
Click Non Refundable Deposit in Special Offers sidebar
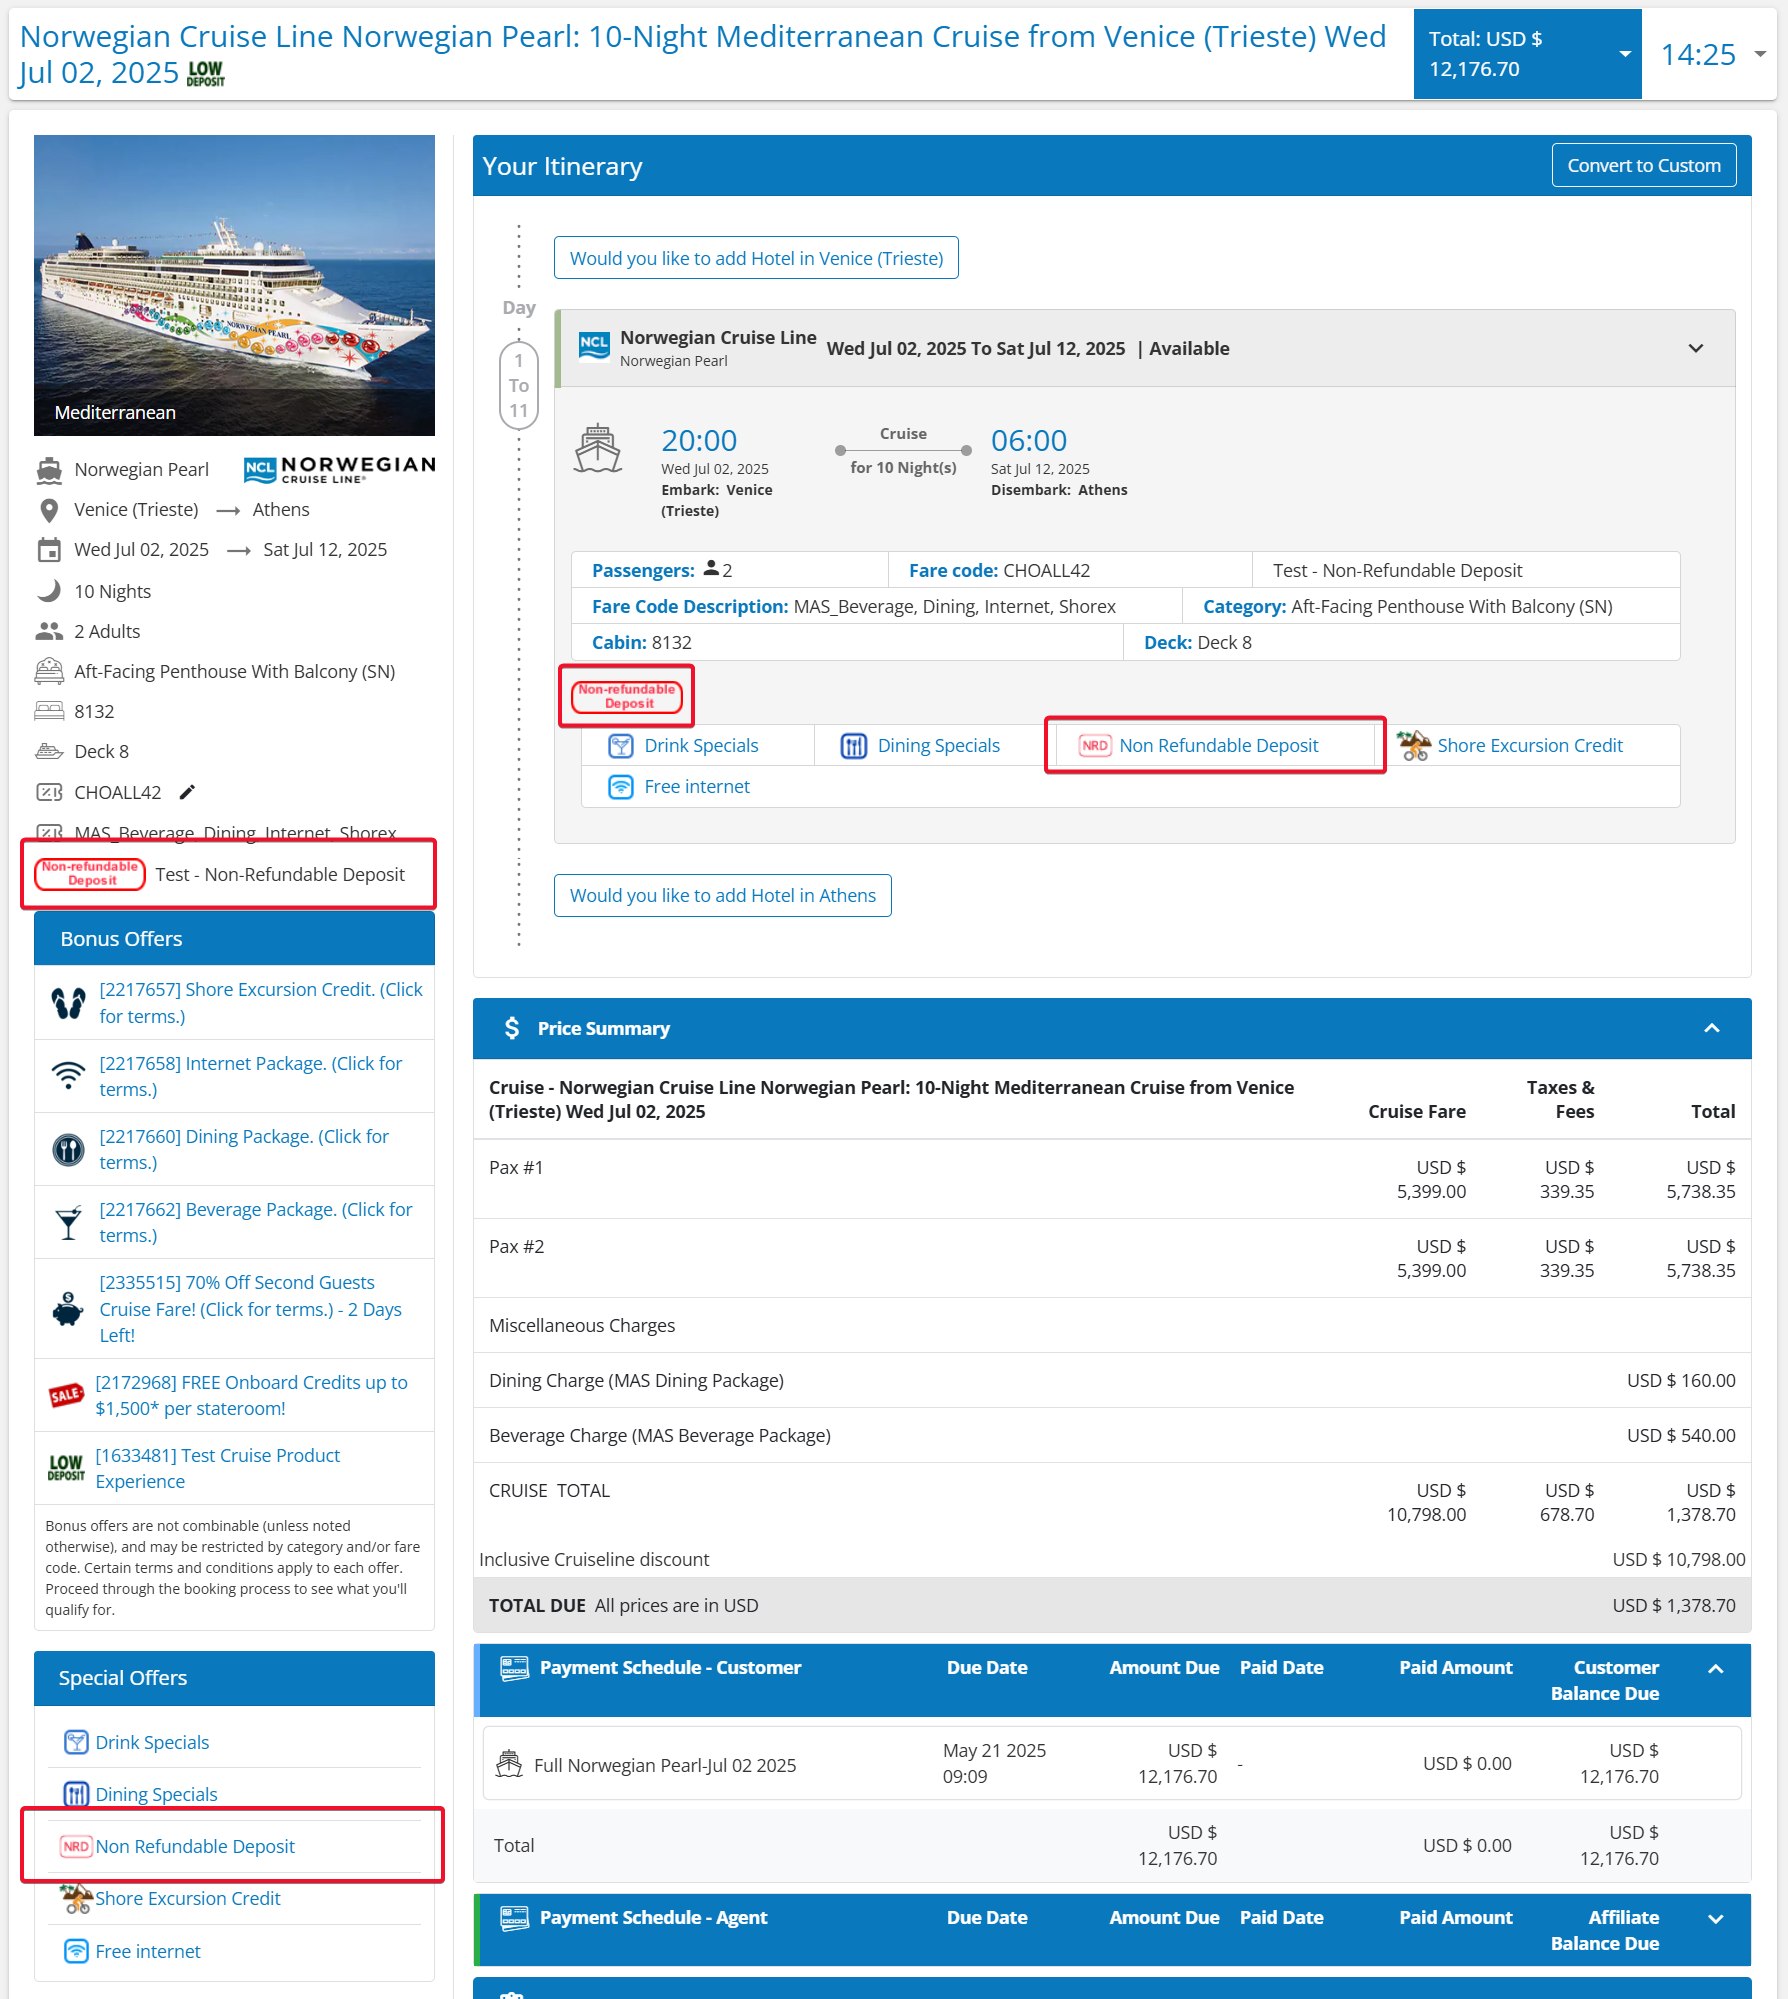click(195, 1846)
